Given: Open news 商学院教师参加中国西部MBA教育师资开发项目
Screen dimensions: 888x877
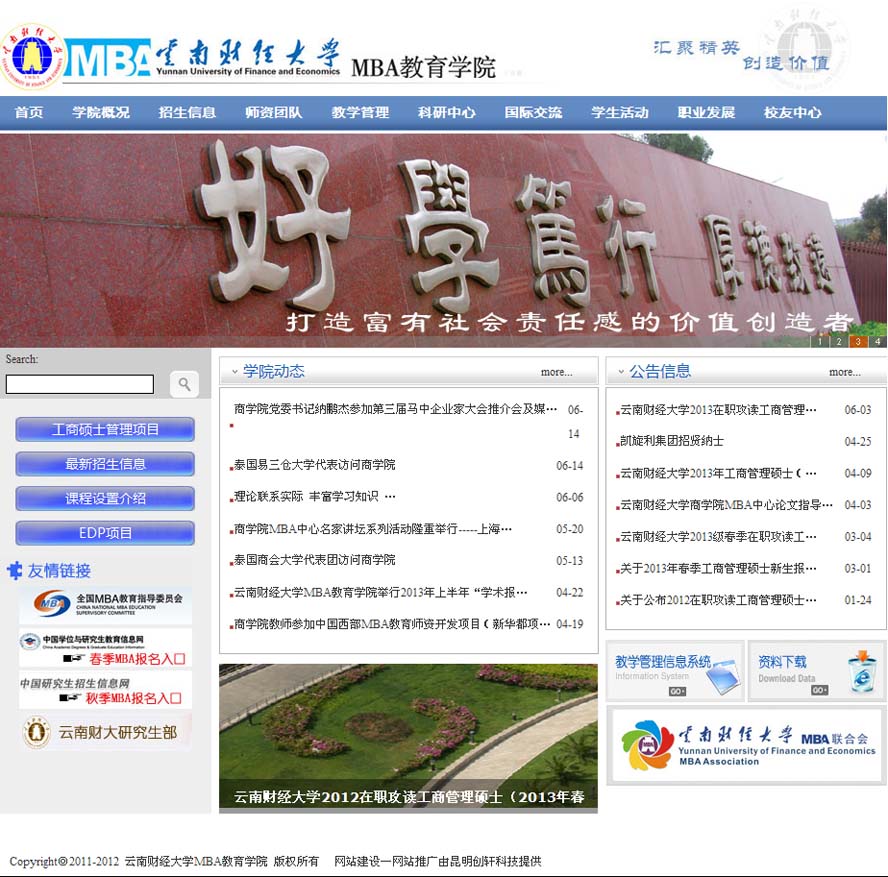Looking at the screenshot, I should 392,624.
